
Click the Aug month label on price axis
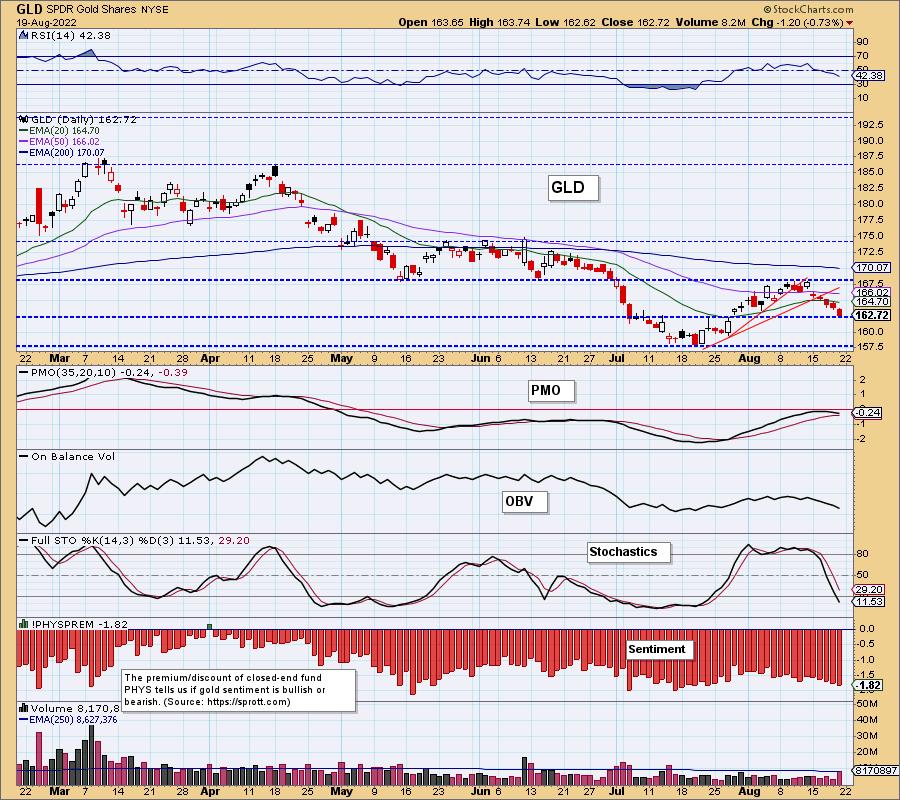[x=750, y=359]
